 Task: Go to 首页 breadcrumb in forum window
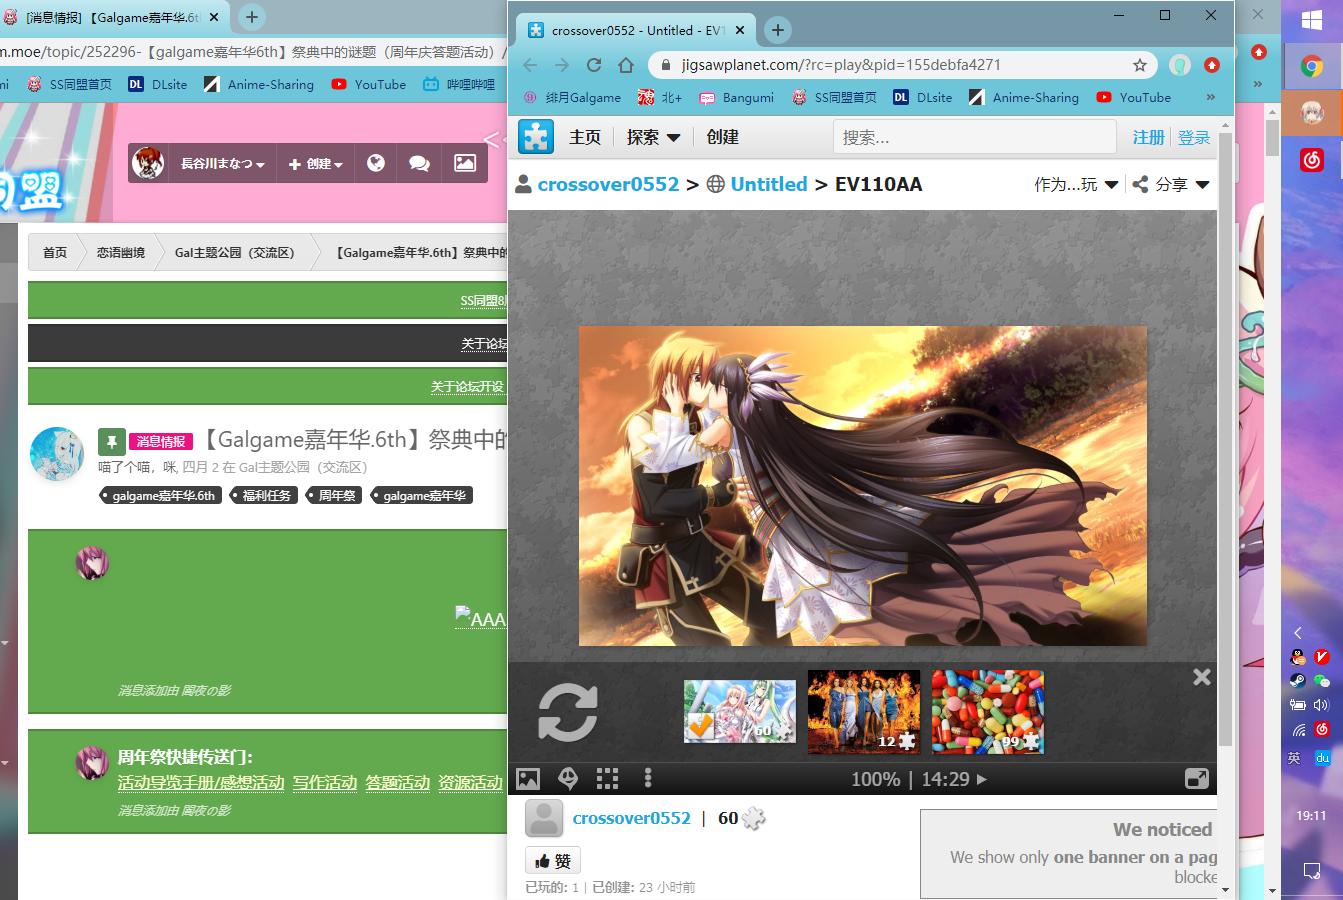pos(55,252)
